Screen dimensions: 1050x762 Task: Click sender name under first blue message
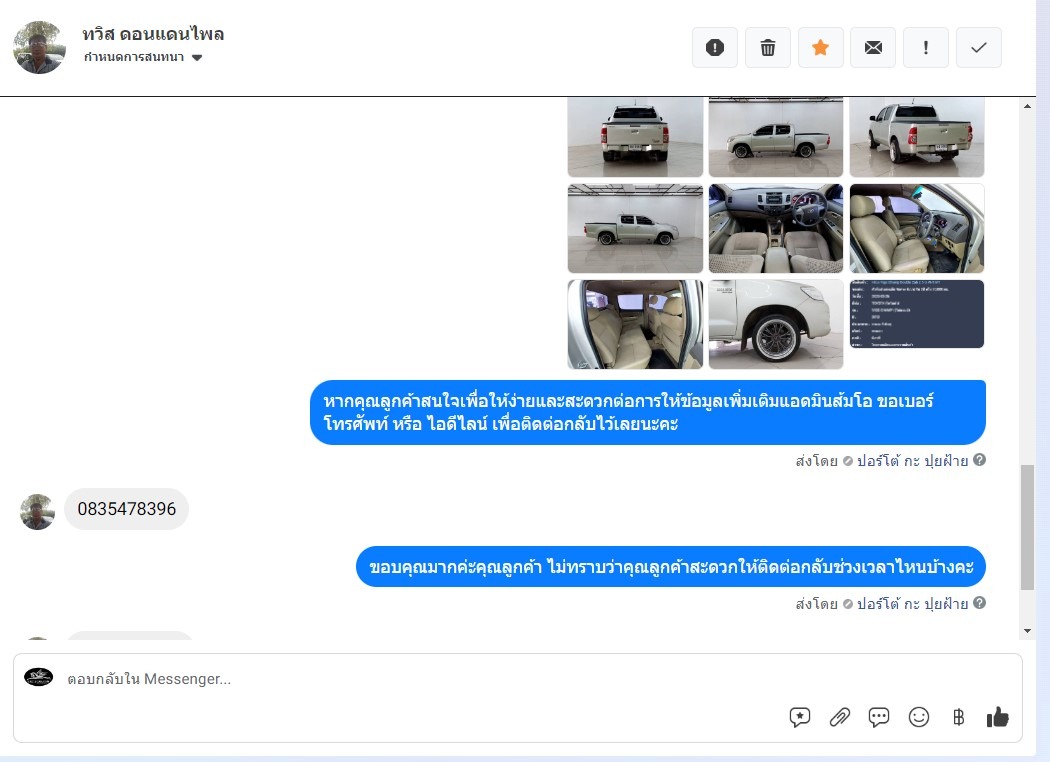[x=912, y=461]
